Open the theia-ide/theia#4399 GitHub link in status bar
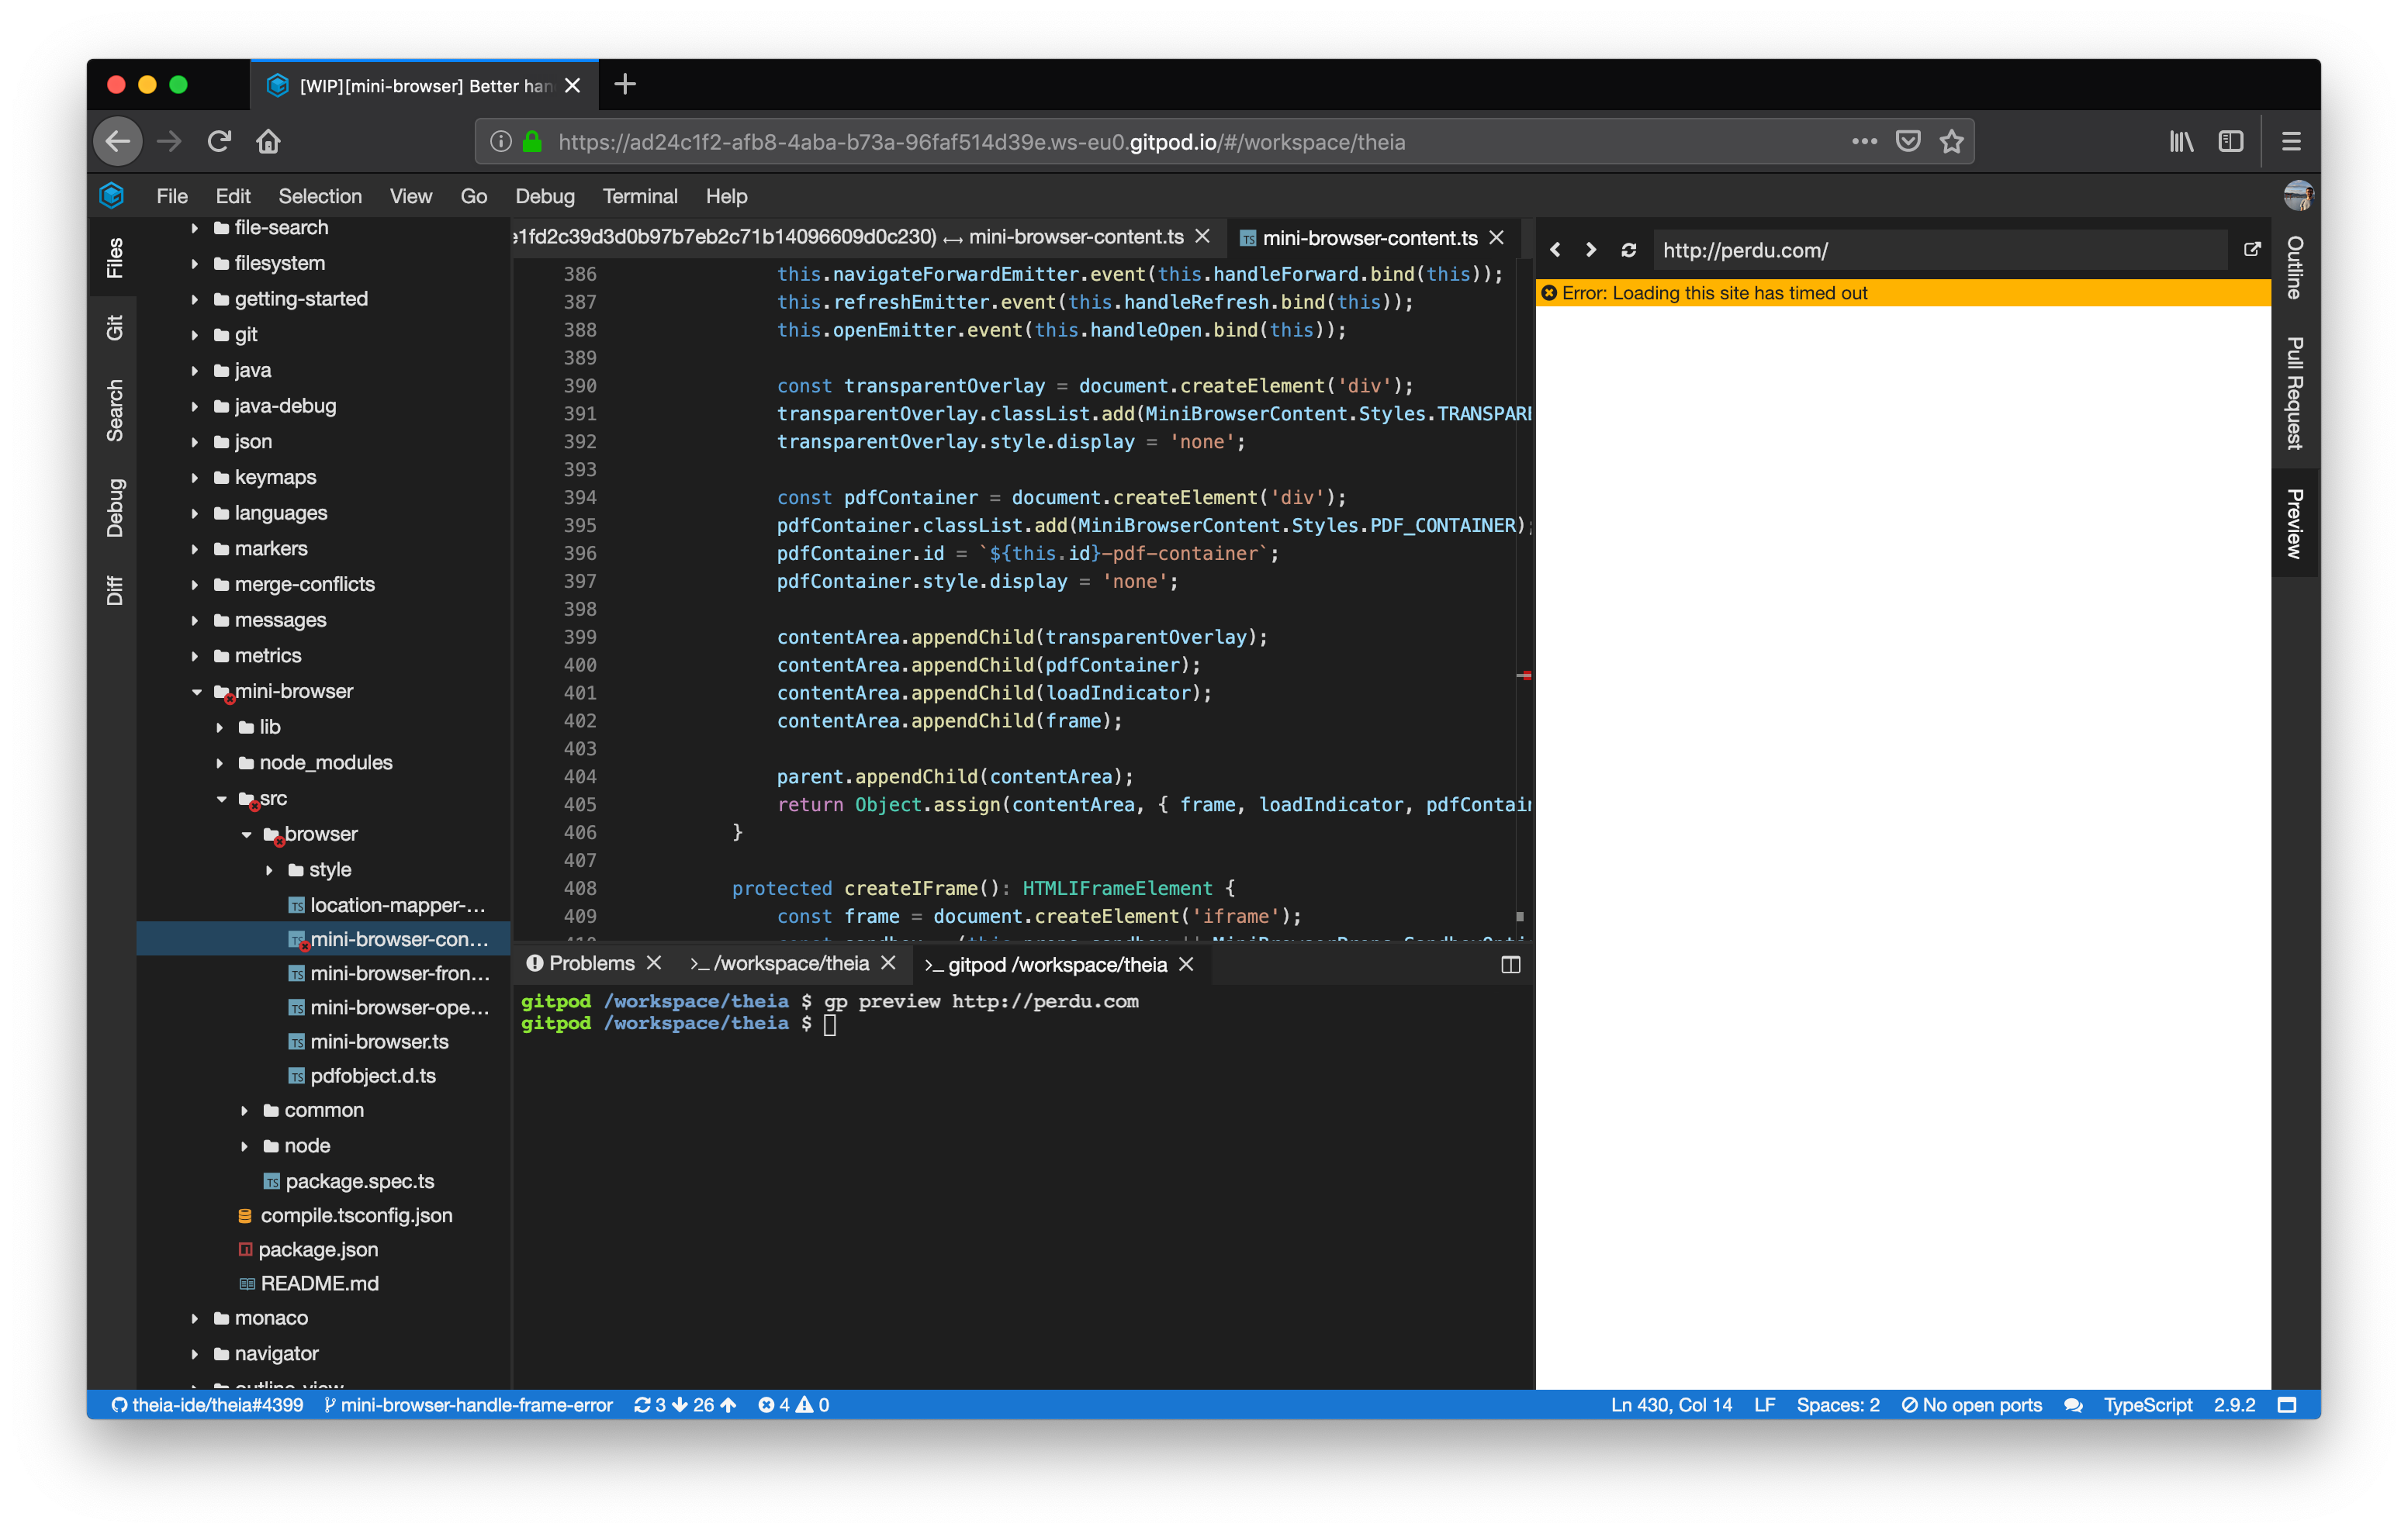Image resolution: width=2408 pixels, height=1534 pixels. pyautogui.click(x=209, y=1404)
